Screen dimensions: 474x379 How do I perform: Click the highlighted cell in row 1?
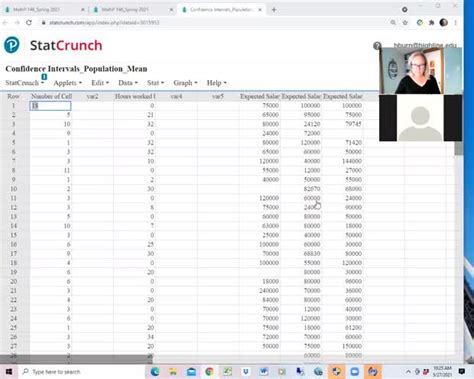coord(50,106)
